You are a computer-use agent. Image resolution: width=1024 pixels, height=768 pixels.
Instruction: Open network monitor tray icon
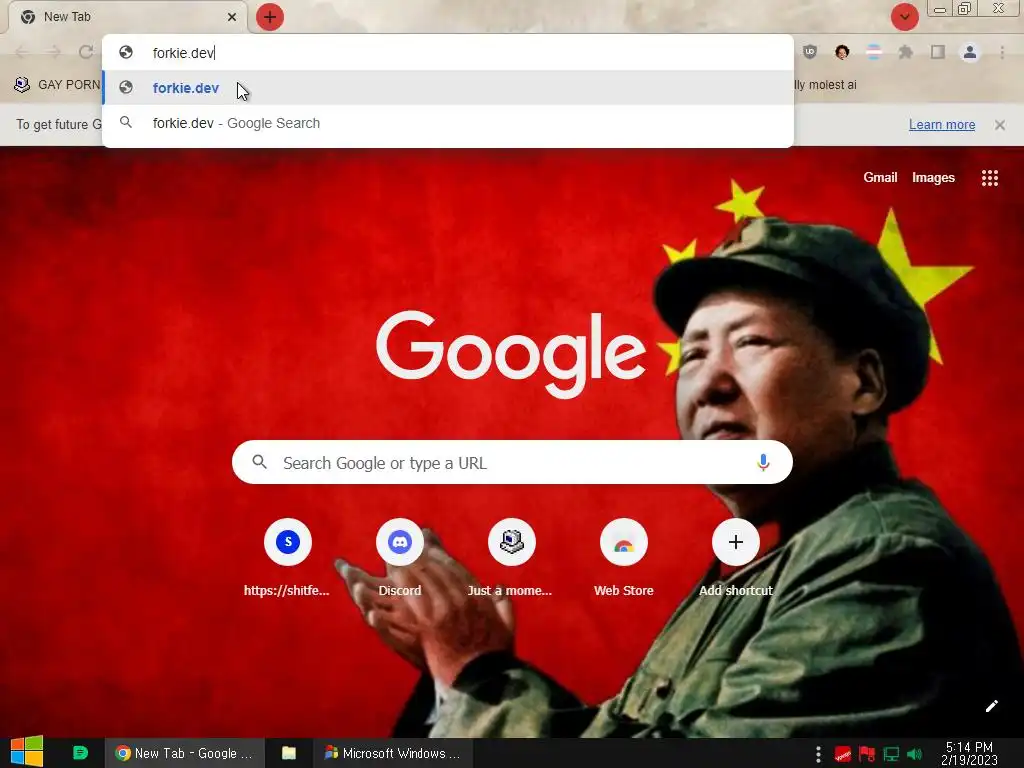[891, 754]
